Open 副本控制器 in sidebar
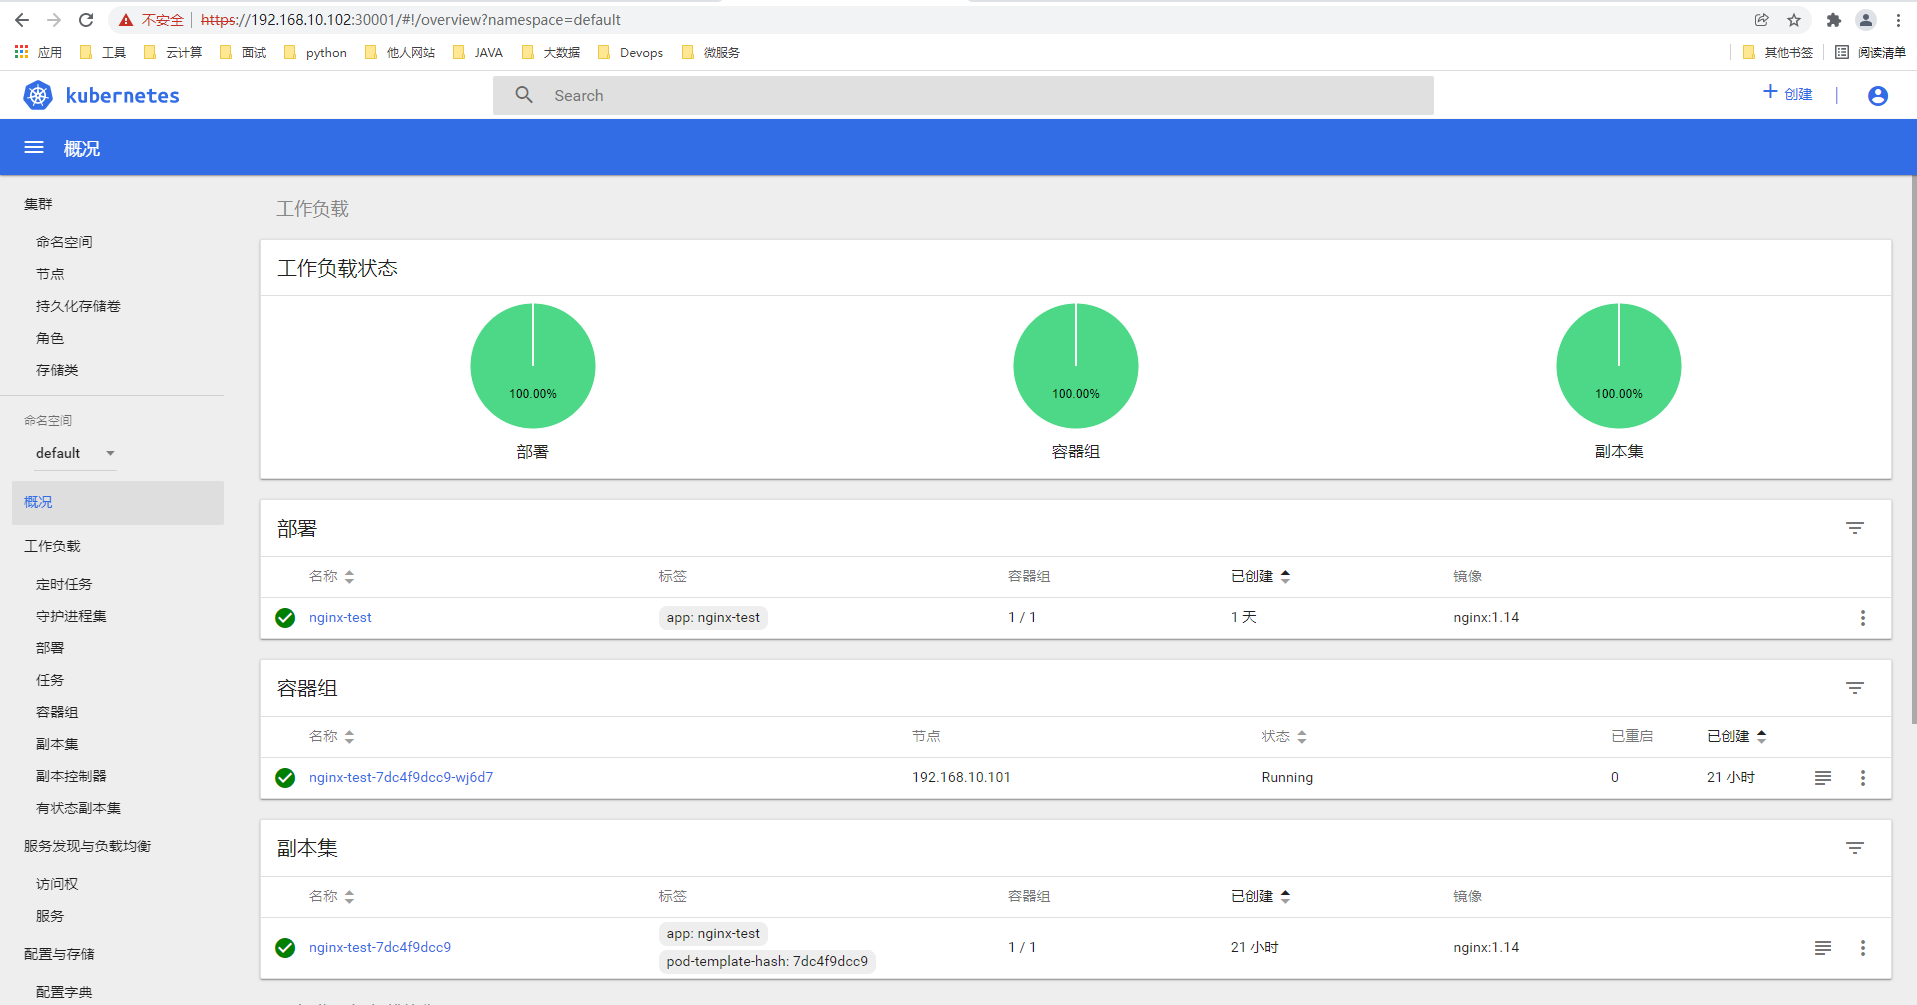This screenshot has width=1917, height=1005. [71, 776]
